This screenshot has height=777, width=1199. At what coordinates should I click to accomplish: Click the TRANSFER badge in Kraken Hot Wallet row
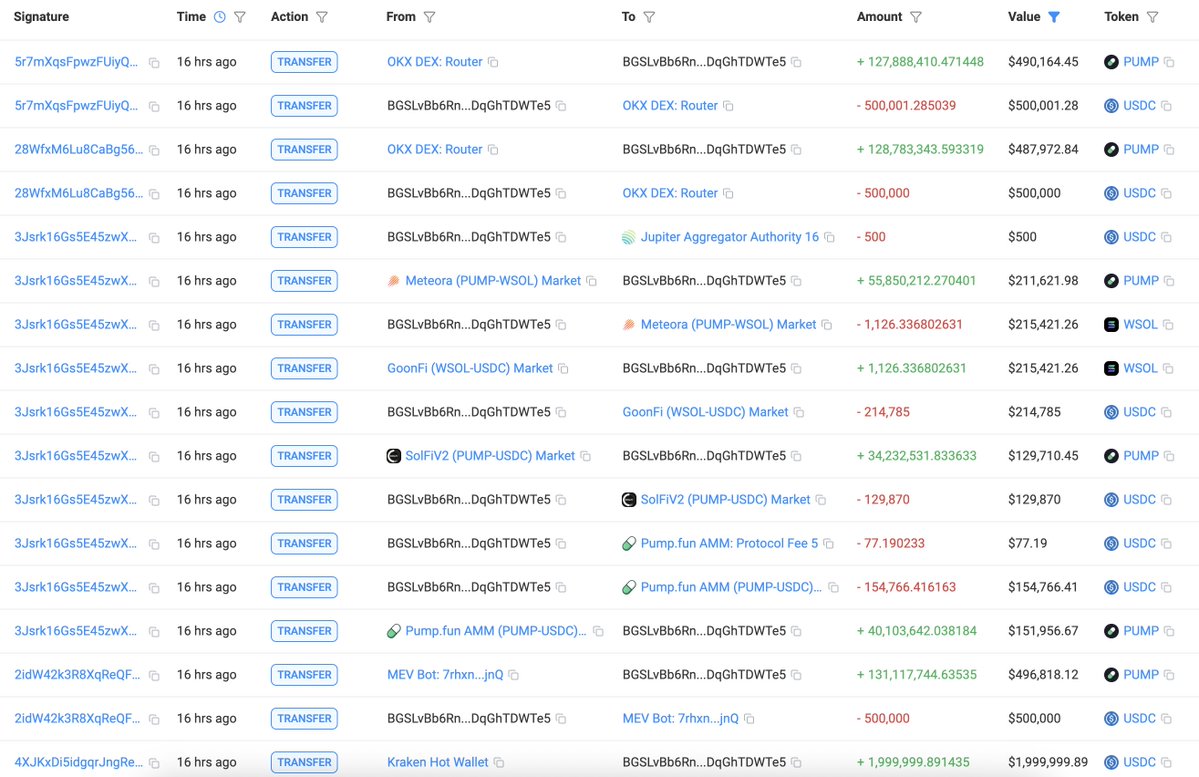coord(304,762)
